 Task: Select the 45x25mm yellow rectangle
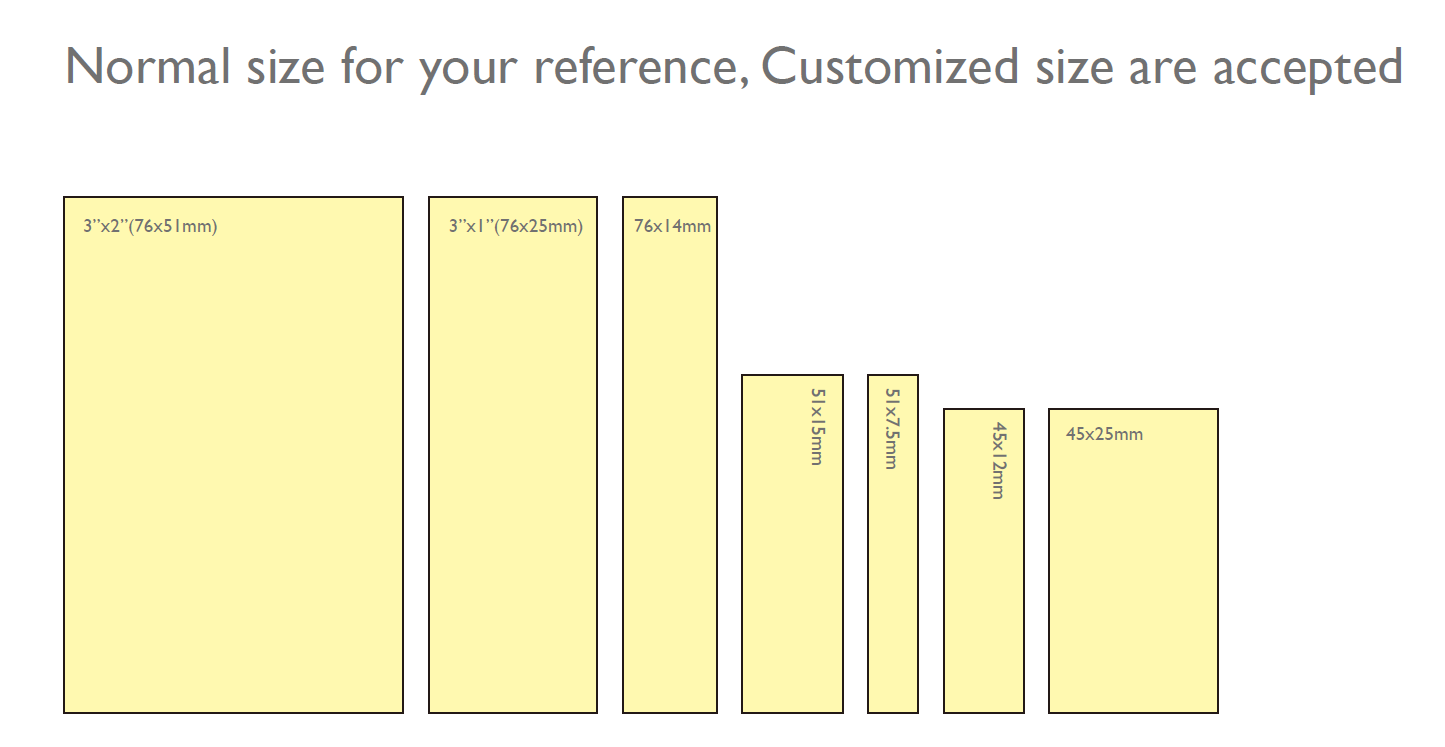(1134, 561)
